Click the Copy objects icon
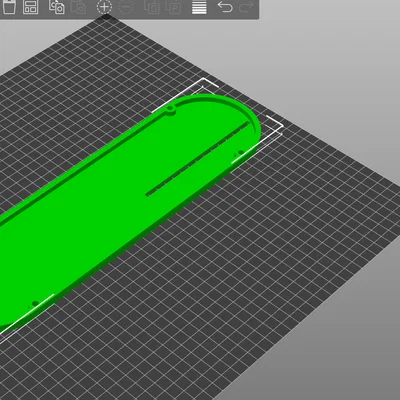 tap(57, 7)
